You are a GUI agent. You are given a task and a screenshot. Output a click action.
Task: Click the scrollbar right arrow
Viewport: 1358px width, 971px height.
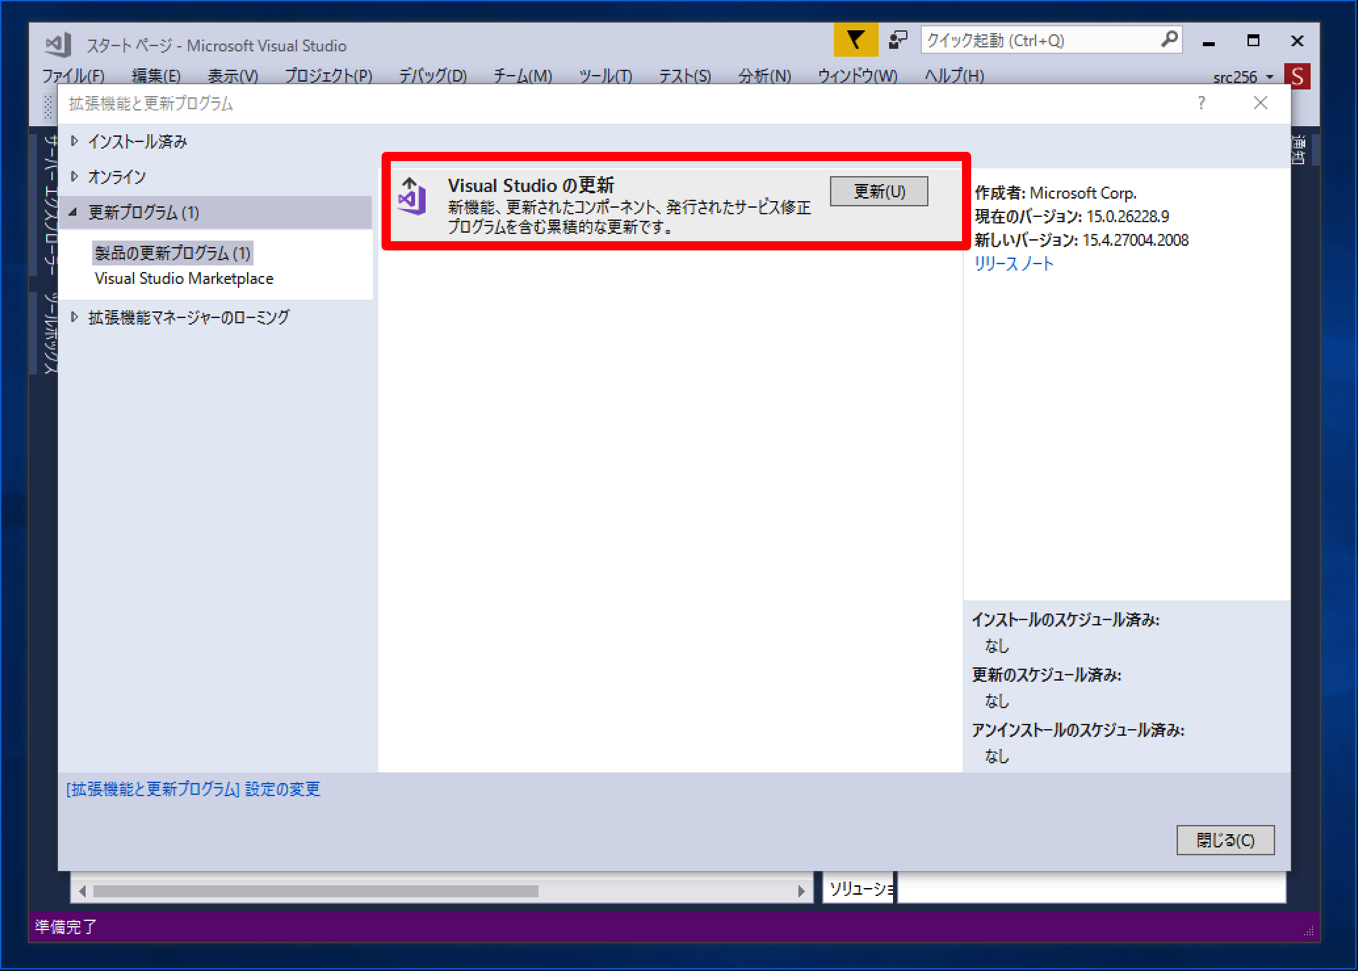tap(801, 891)
